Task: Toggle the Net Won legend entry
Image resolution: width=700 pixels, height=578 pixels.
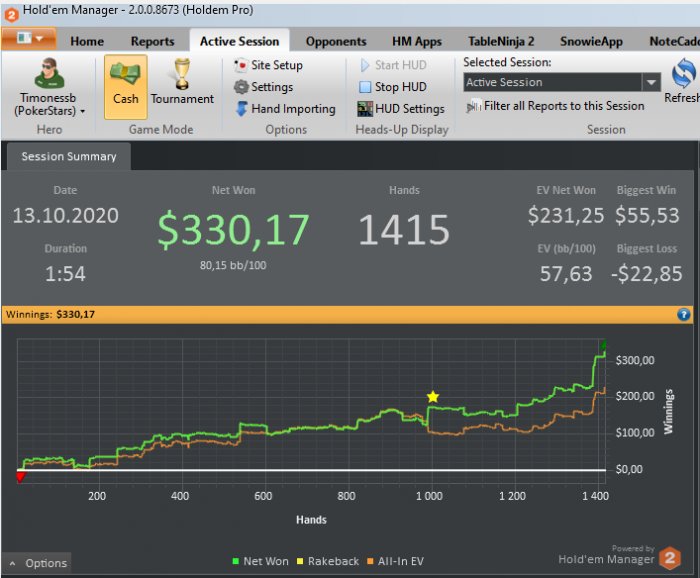Action: [x=260, y=561]
